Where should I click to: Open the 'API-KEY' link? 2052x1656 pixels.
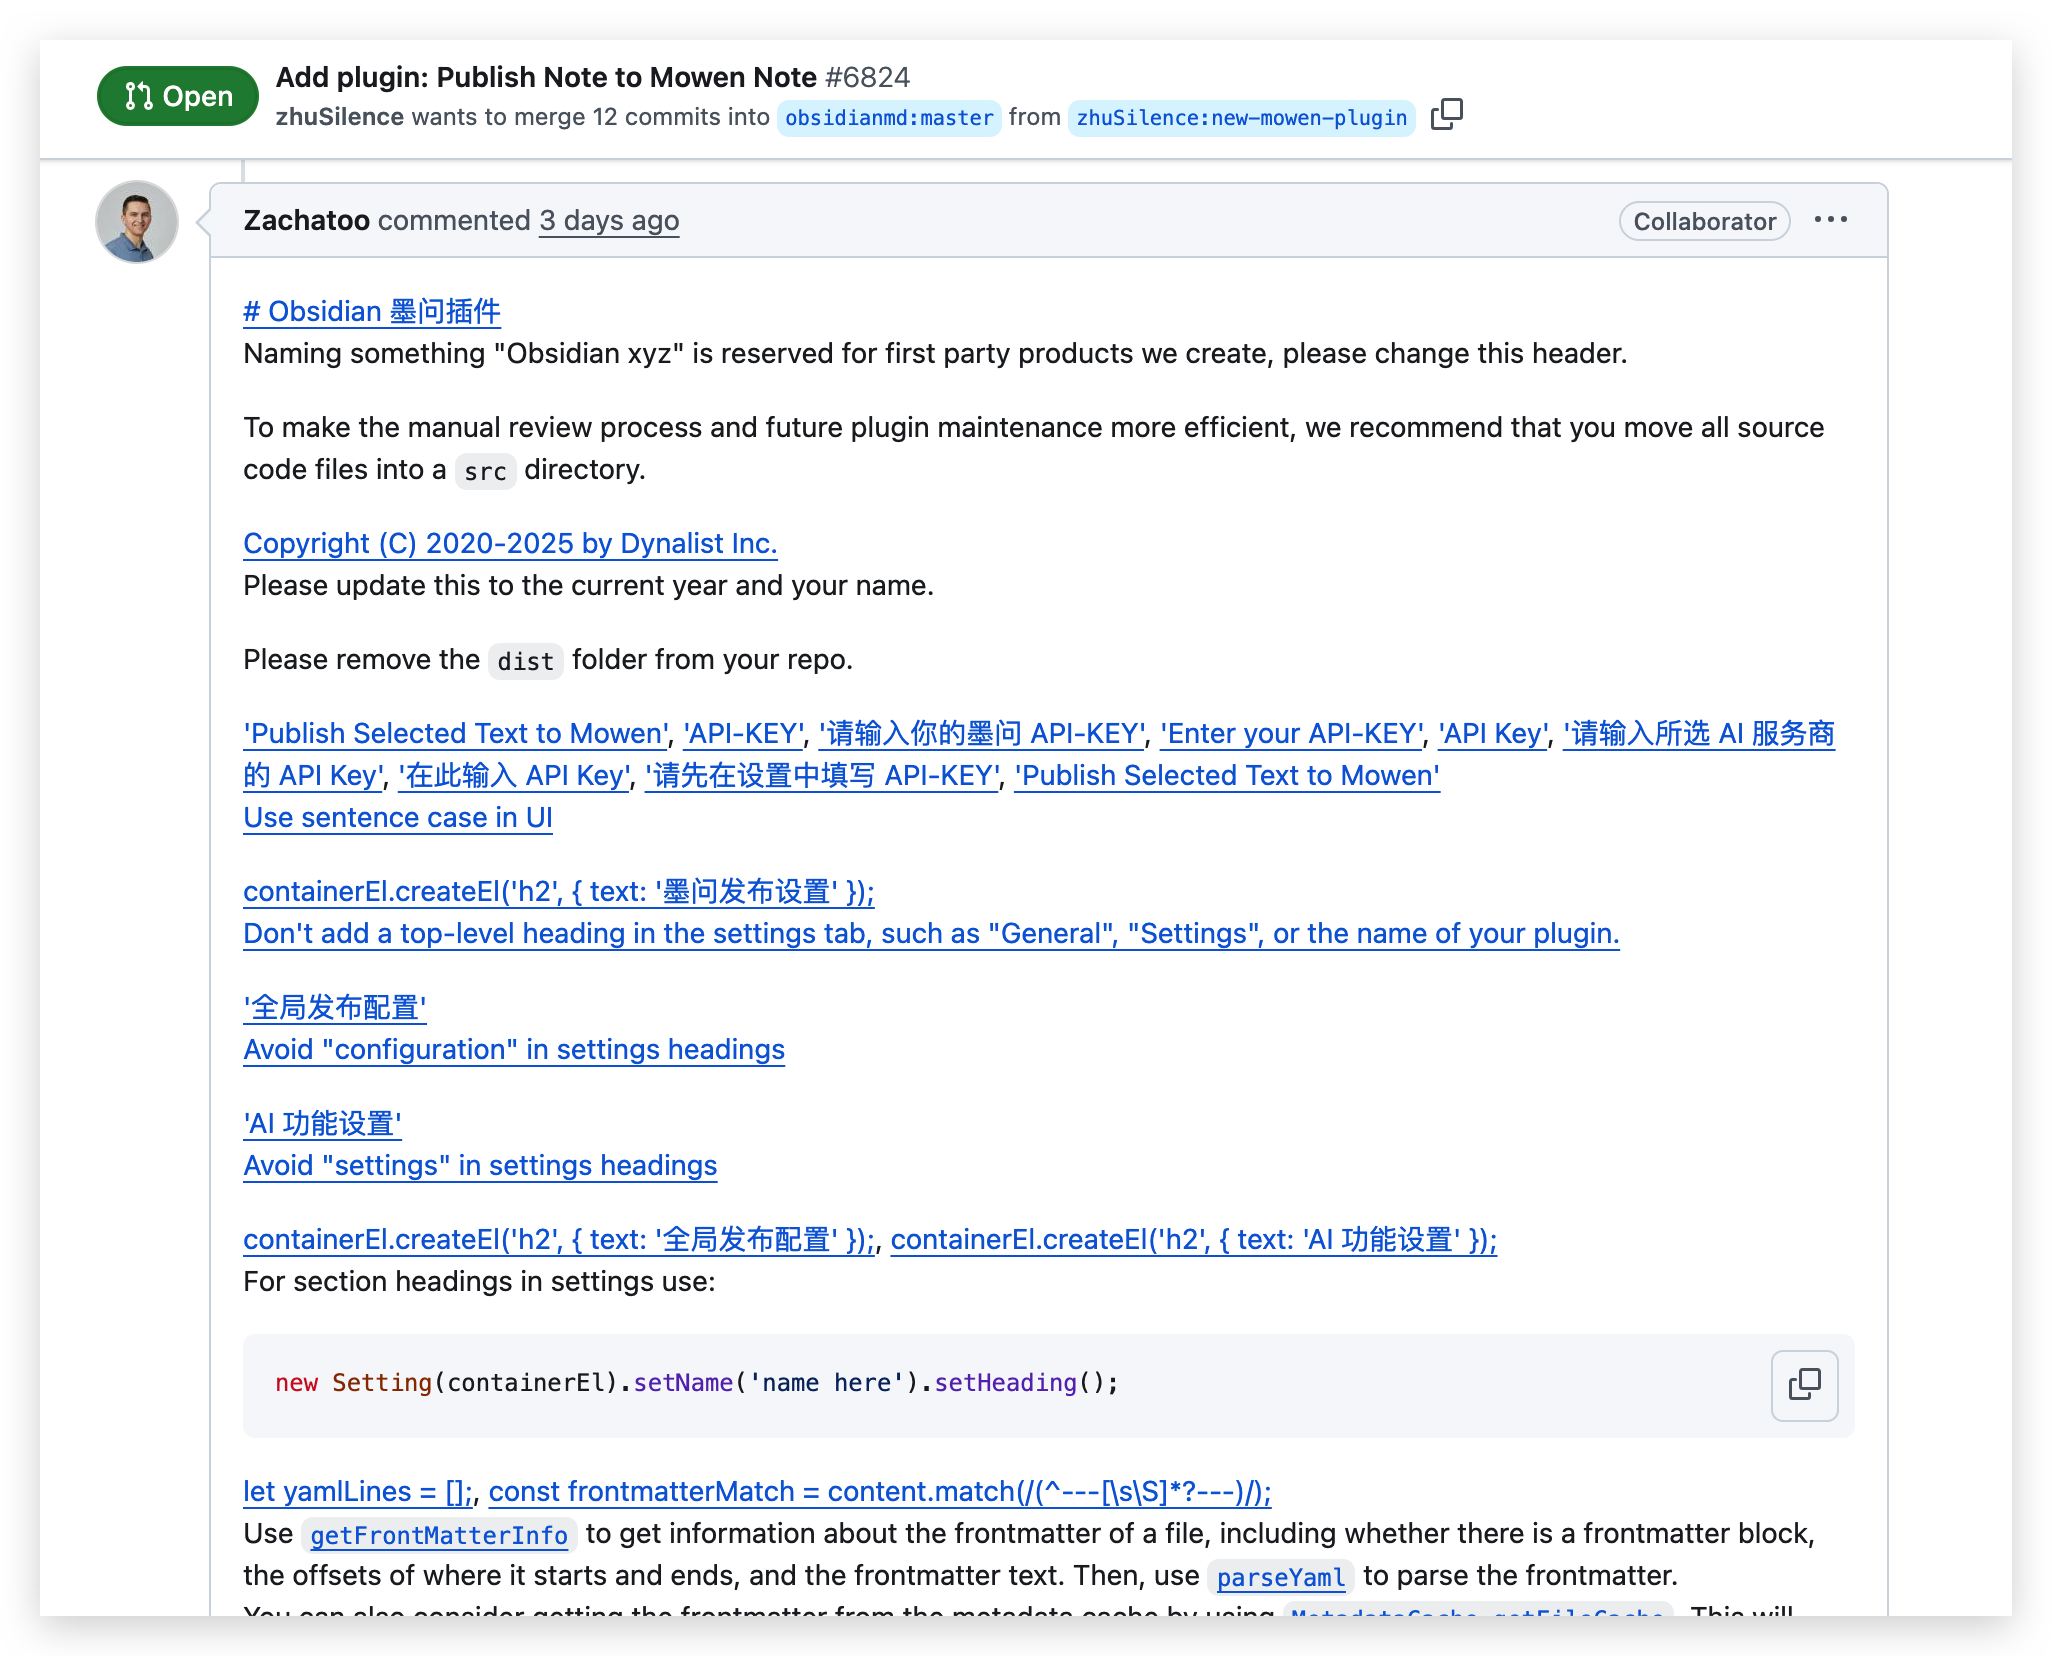744,734
